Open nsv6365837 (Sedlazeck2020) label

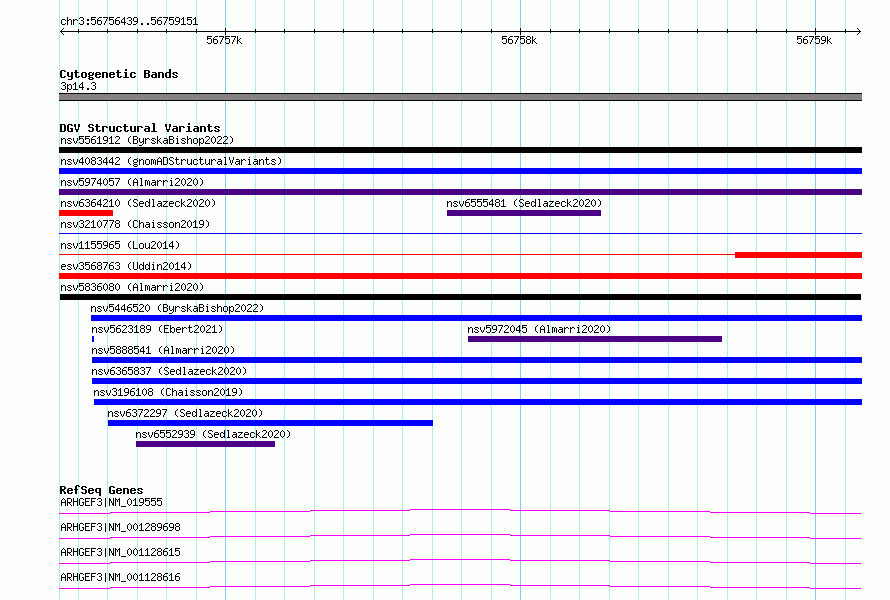[x=169, y=371]
